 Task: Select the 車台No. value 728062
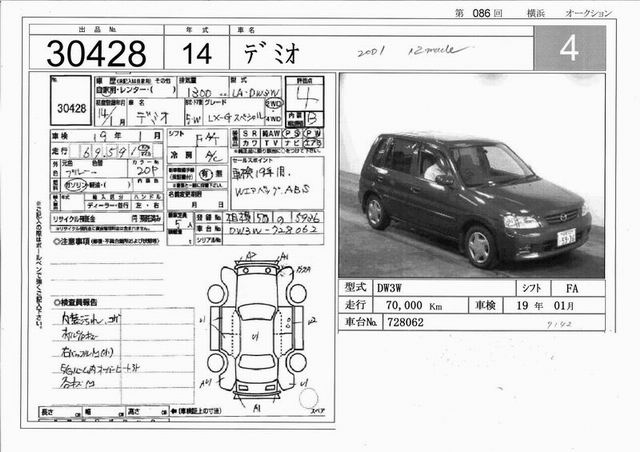coord(405,323)
